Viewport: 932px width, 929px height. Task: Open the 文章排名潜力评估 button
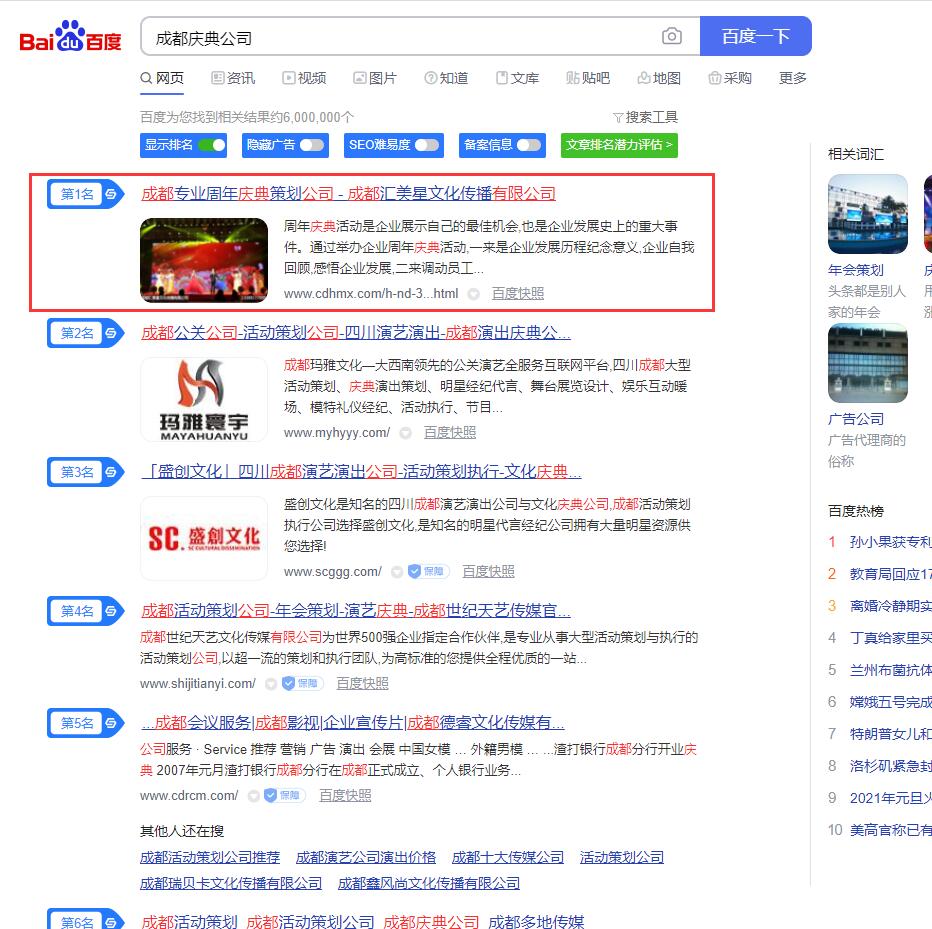[619, 145]
